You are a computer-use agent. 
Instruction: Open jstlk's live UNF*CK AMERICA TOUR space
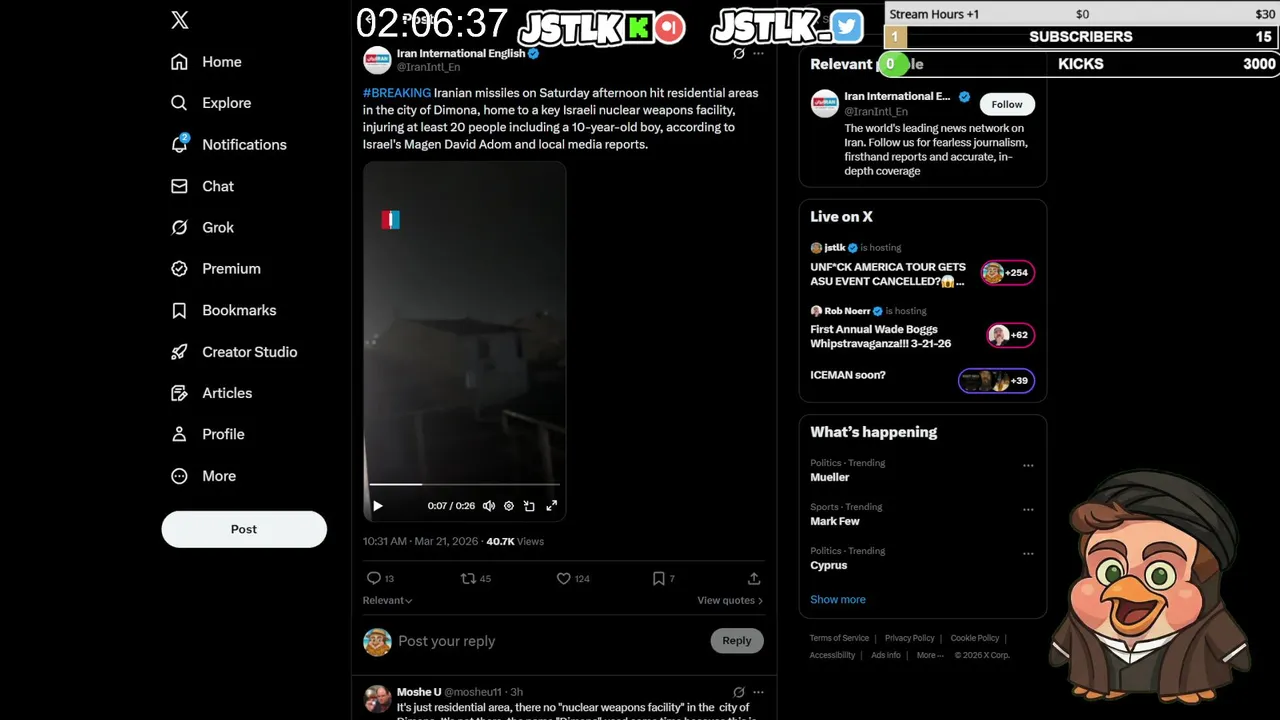coord(888,274)
